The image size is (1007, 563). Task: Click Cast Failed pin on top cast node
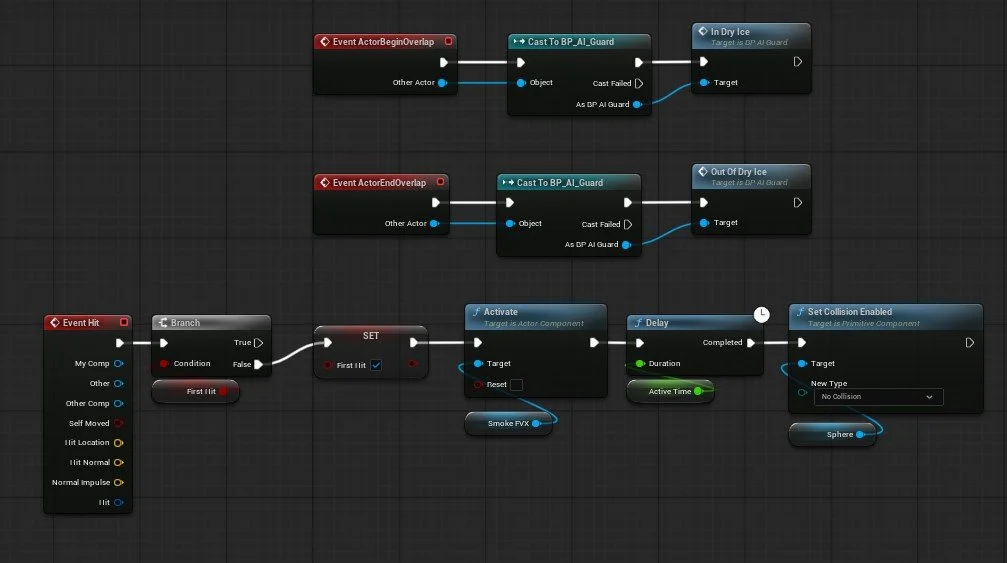638,83
